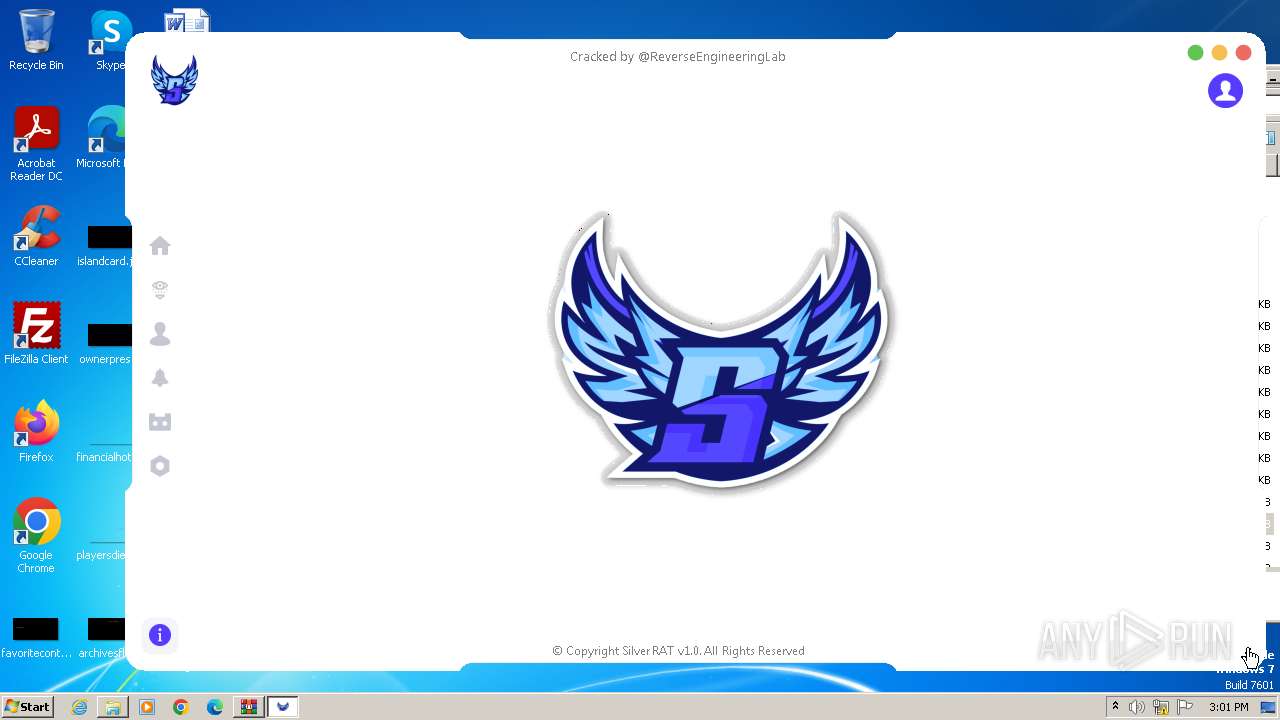Click the Show Desktop button in taskbar
The height and width of the screenshot is (720, 1280).
point(1268,707)
